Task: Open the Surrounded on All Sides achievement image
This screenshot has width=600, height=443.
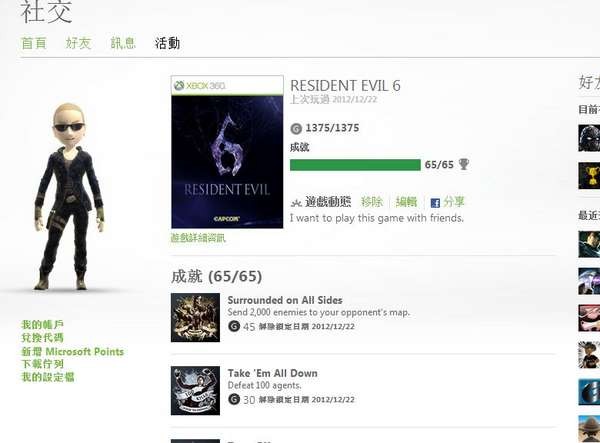Action: click(195, 317)
